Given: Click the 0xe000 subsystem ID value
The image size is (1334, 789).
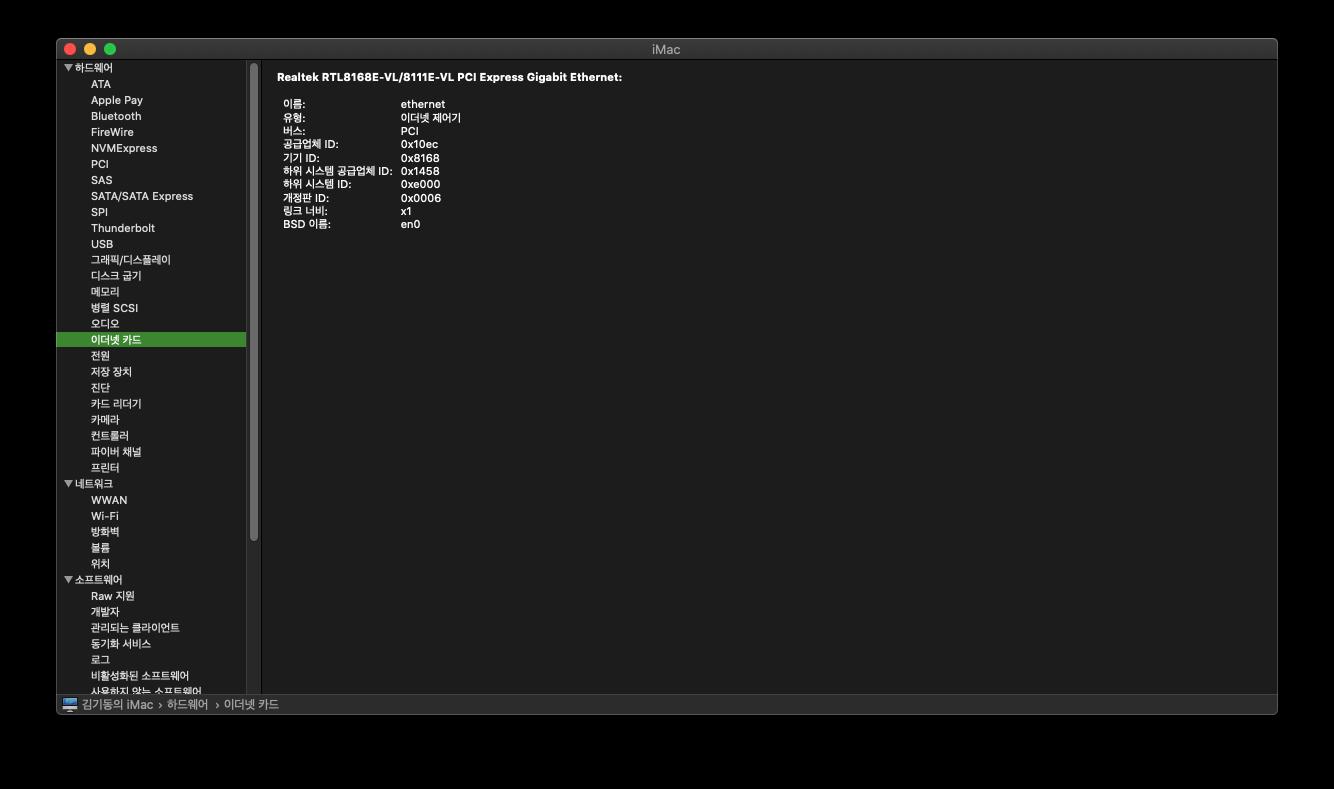Looking at the screenshot, I should [x=420, y=184].
